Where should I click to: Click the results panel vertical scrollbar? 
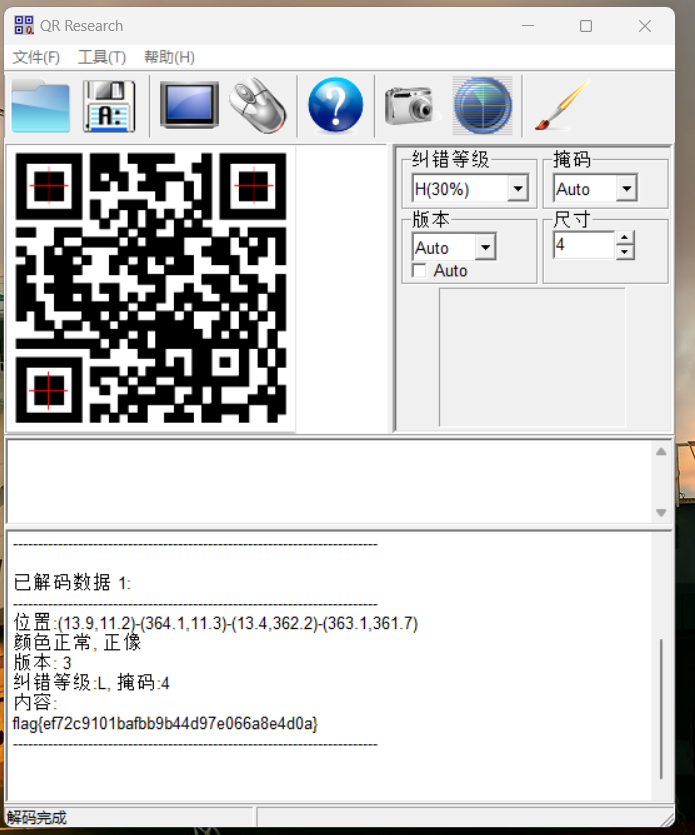point(661,708)
